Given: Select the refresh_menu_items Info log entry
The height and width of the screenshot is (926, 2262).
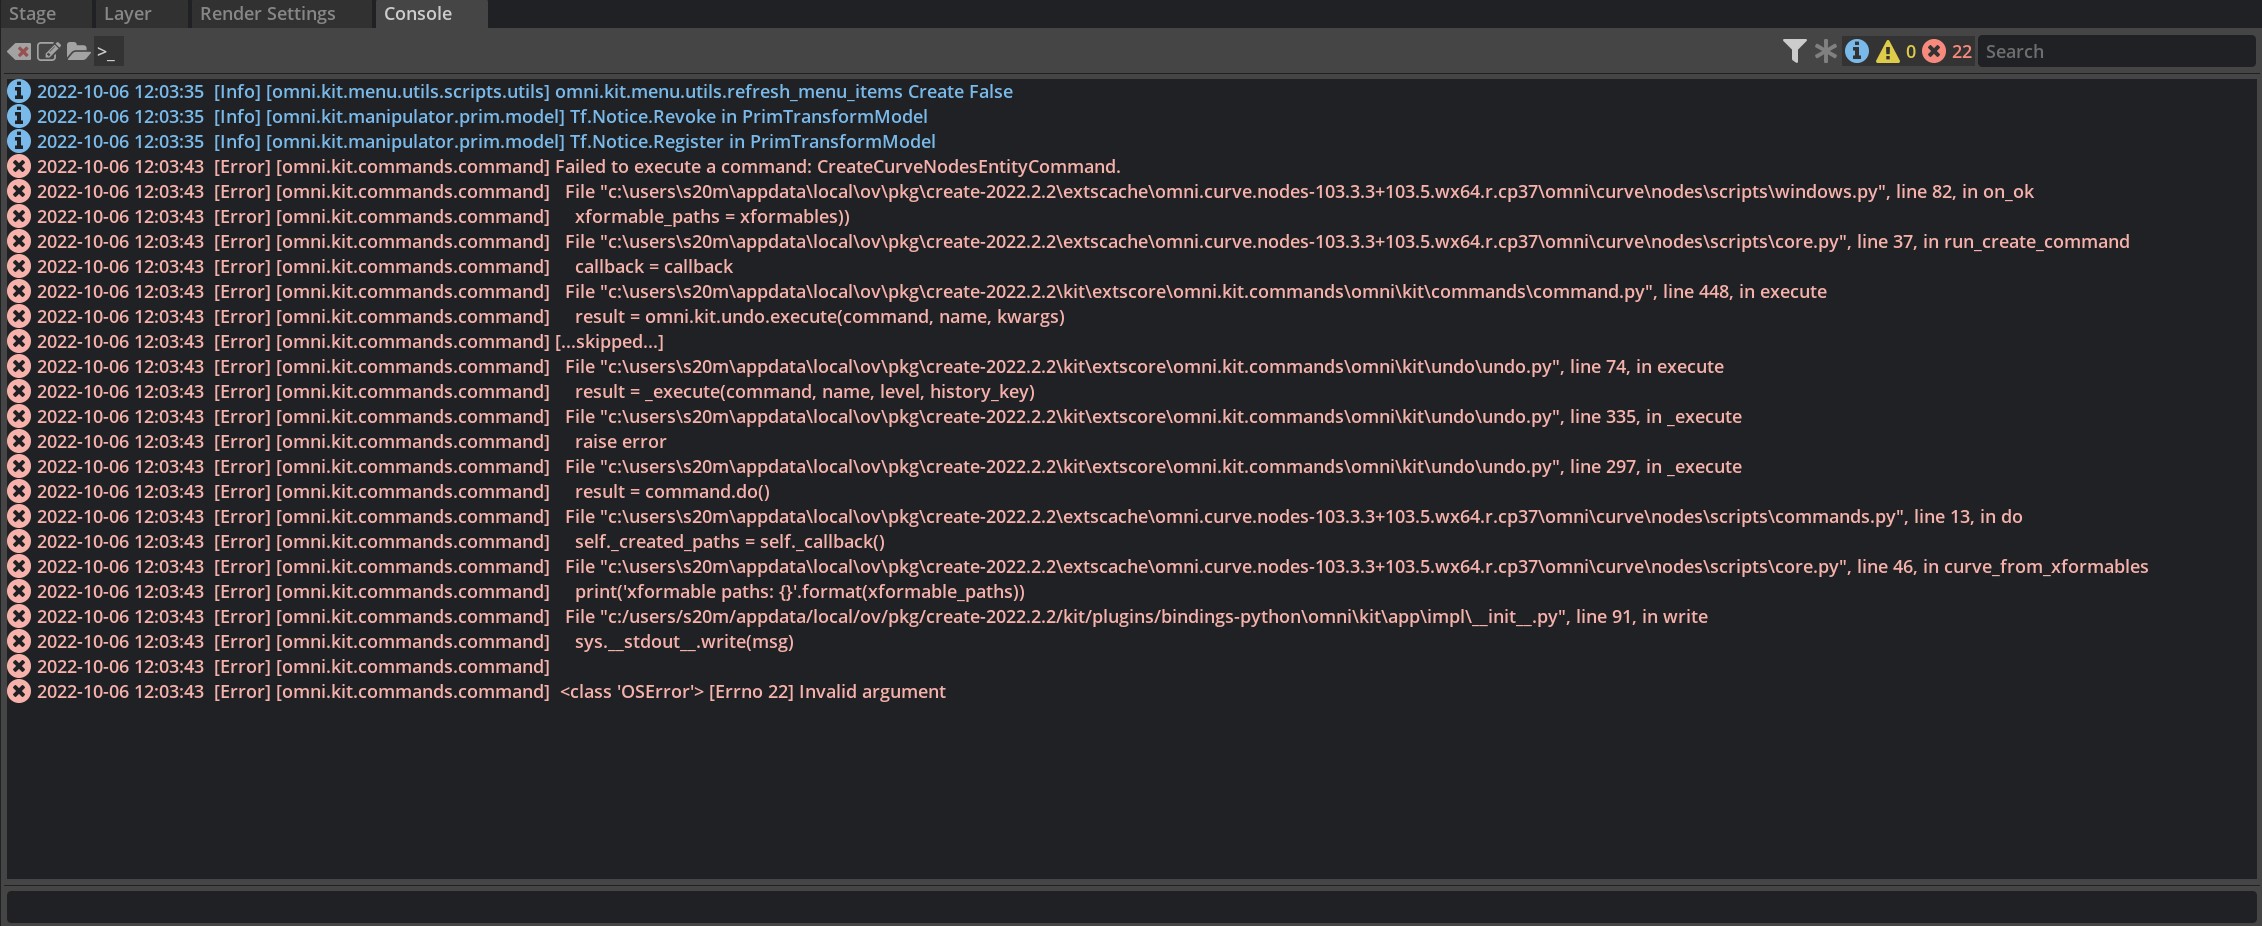Looking at the screenshot, I should pyautogui.click(x=1131, y=91).
